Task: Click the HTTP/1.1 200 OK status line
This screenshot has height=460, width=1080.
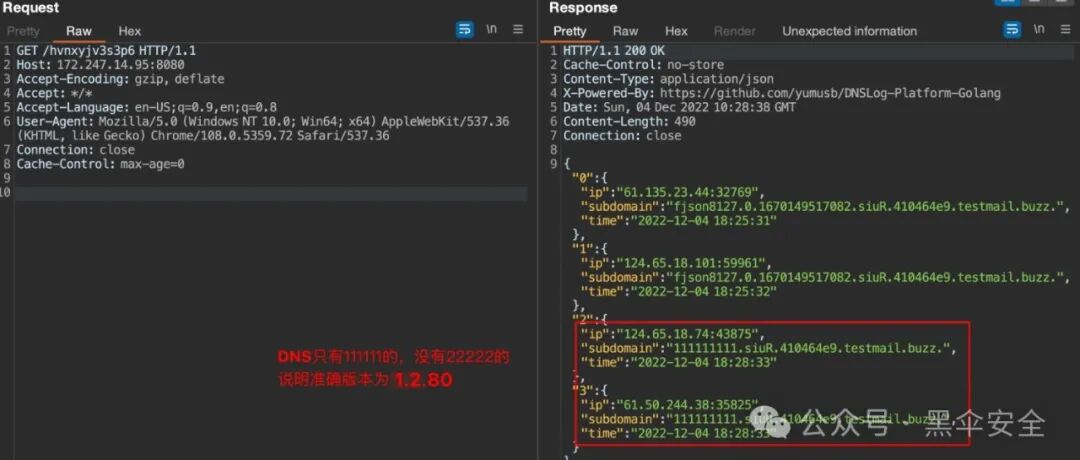Action: (x=614, y=50)
